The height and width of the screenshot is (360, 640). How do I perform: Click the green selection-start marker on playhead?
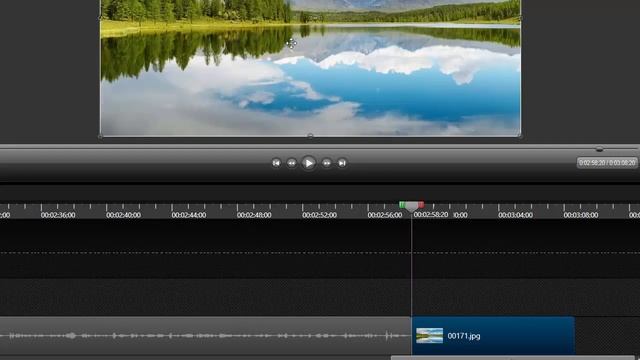402,204
